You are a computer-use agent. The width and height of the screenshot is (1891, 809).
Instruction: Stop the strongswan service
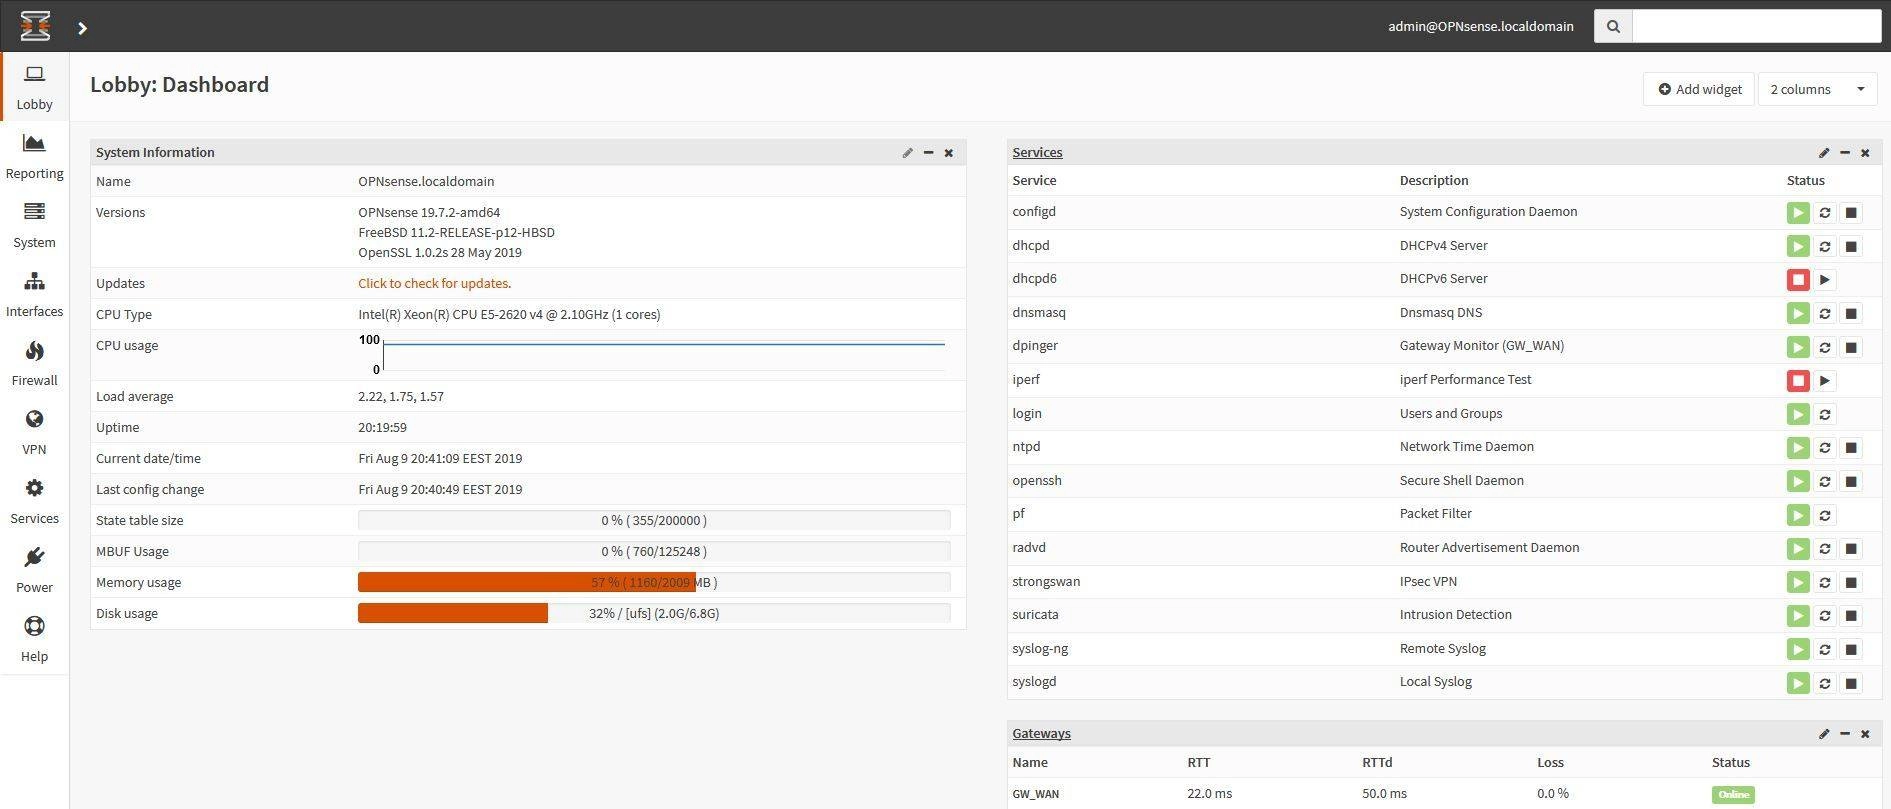1851,582
